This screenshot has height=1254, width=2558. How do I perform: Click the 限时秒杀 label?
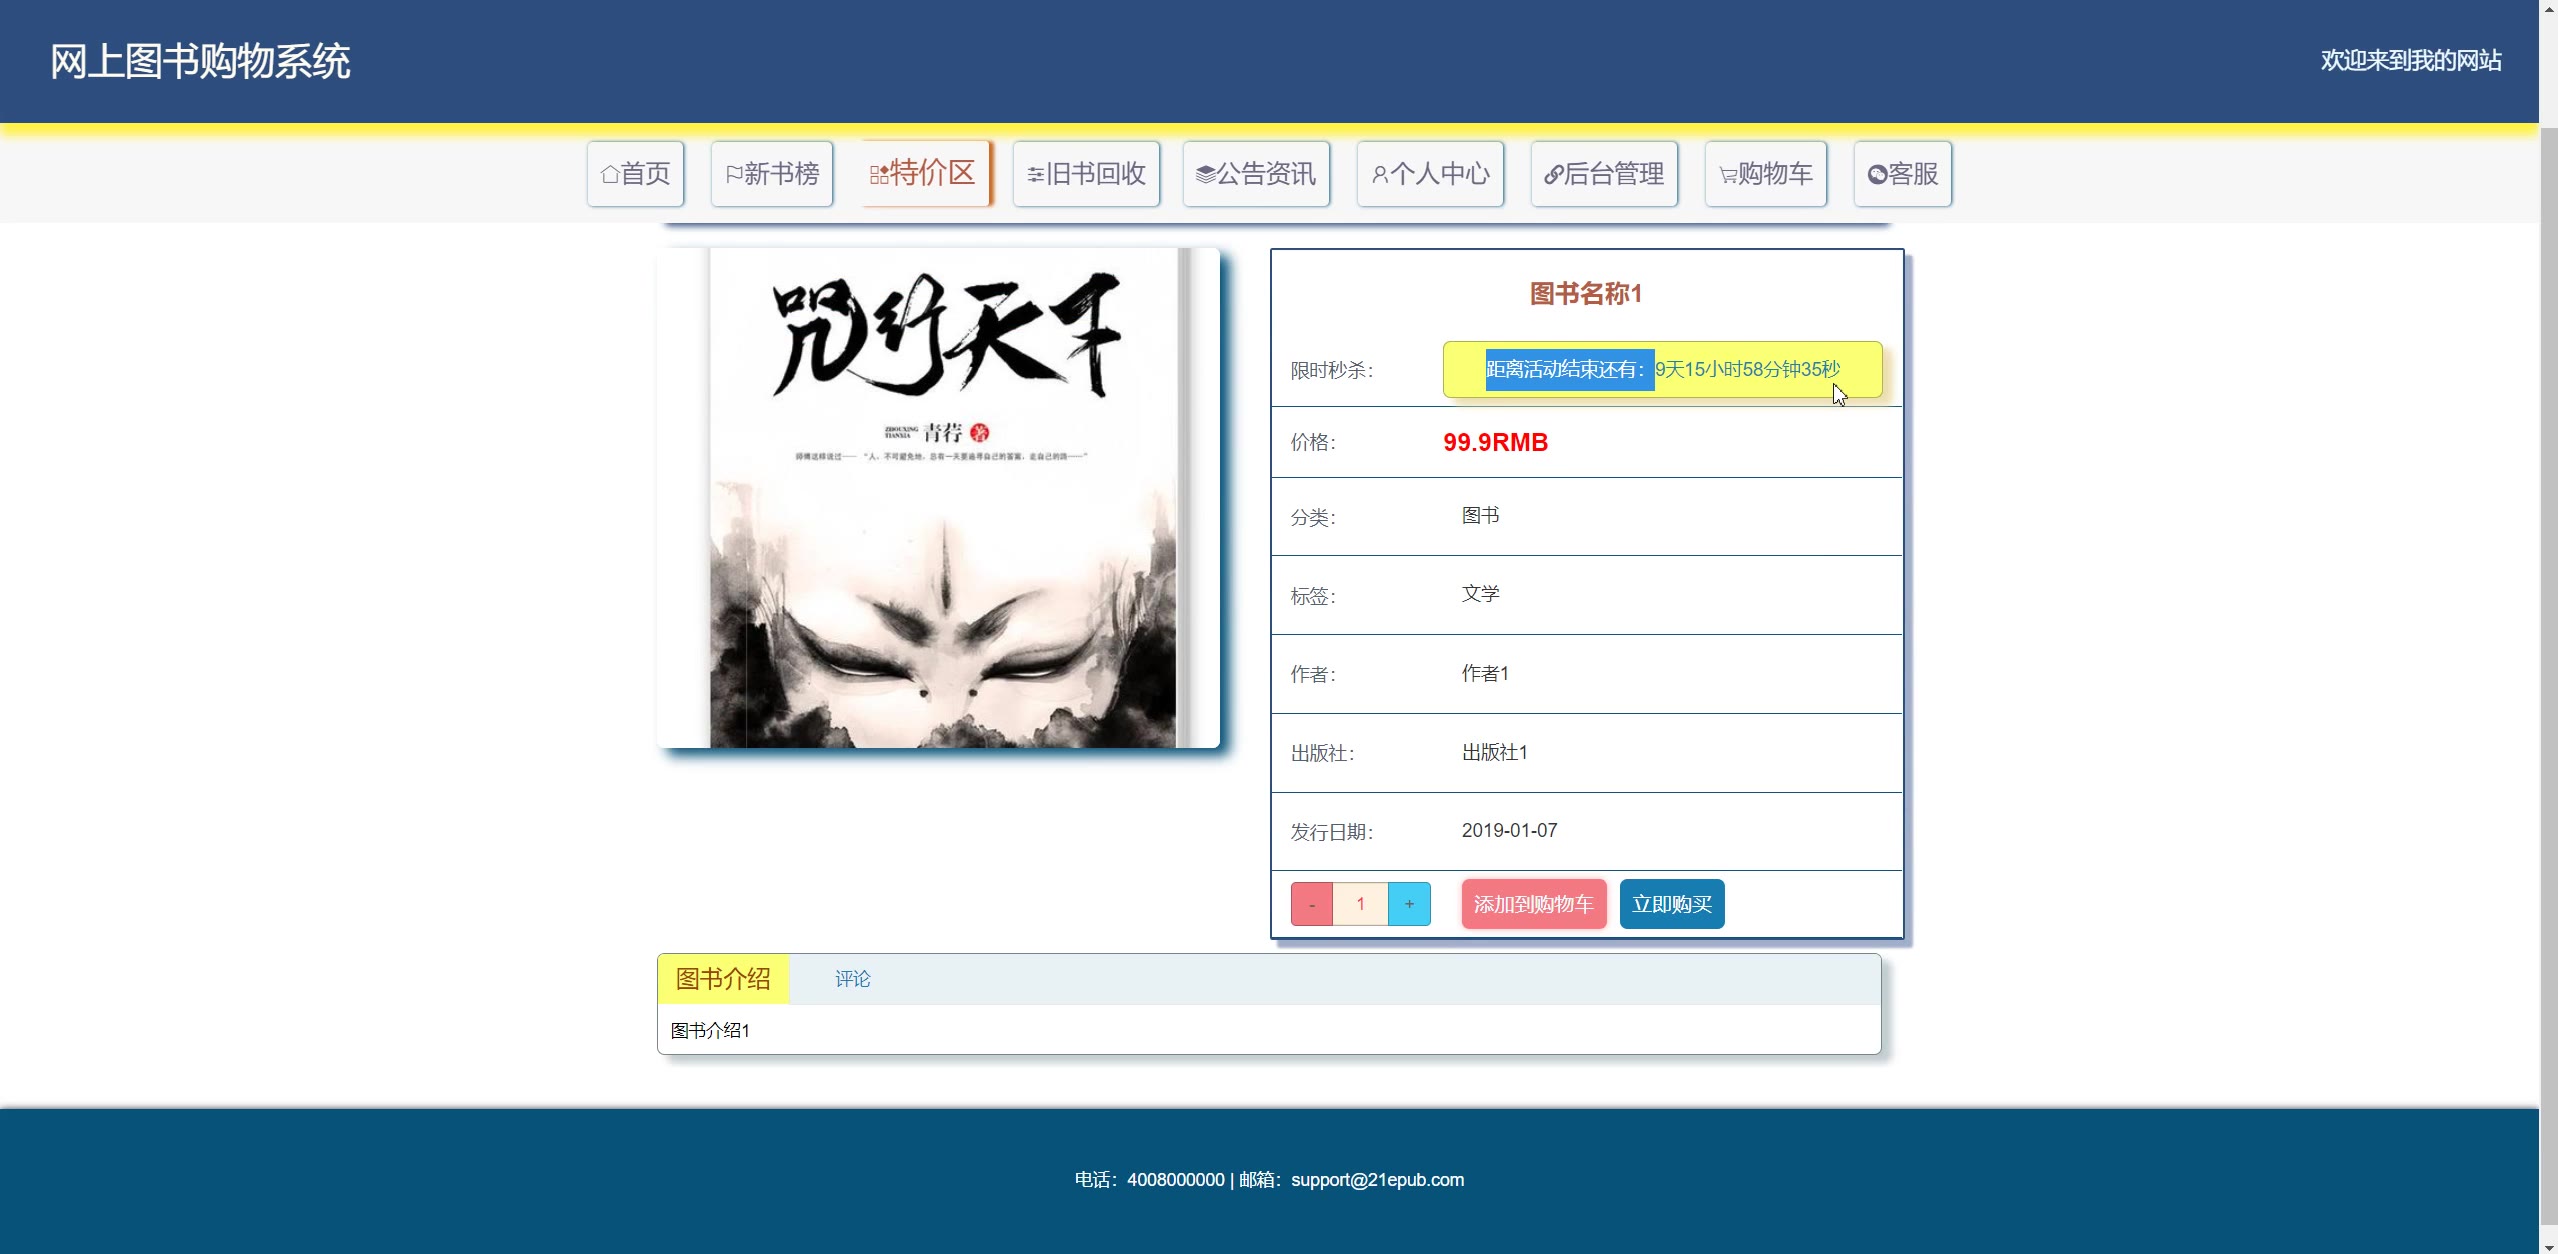point(1332,370)
